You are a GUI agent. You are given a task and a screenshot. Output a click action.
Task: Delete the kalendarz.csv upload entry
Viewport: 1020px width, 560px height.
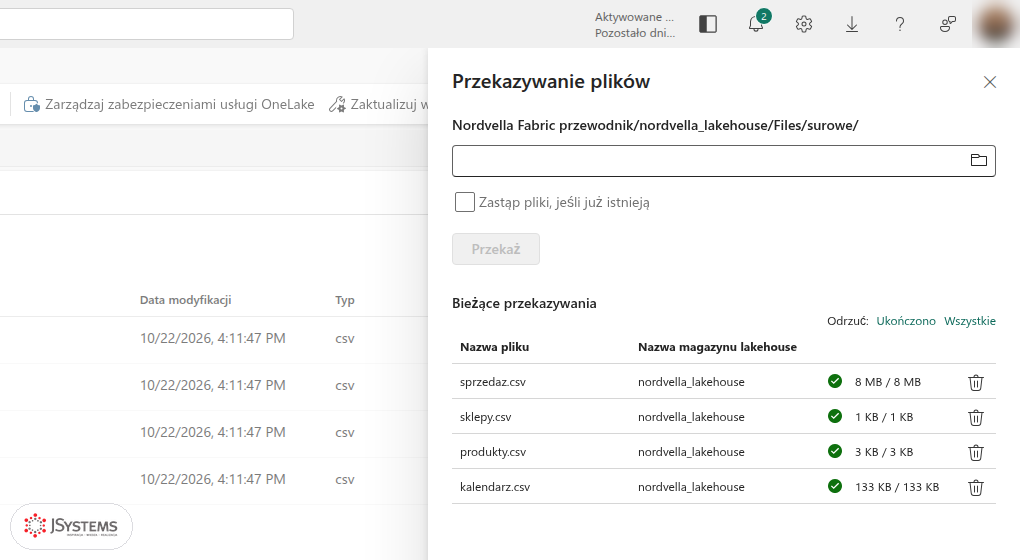coord(976,488)
